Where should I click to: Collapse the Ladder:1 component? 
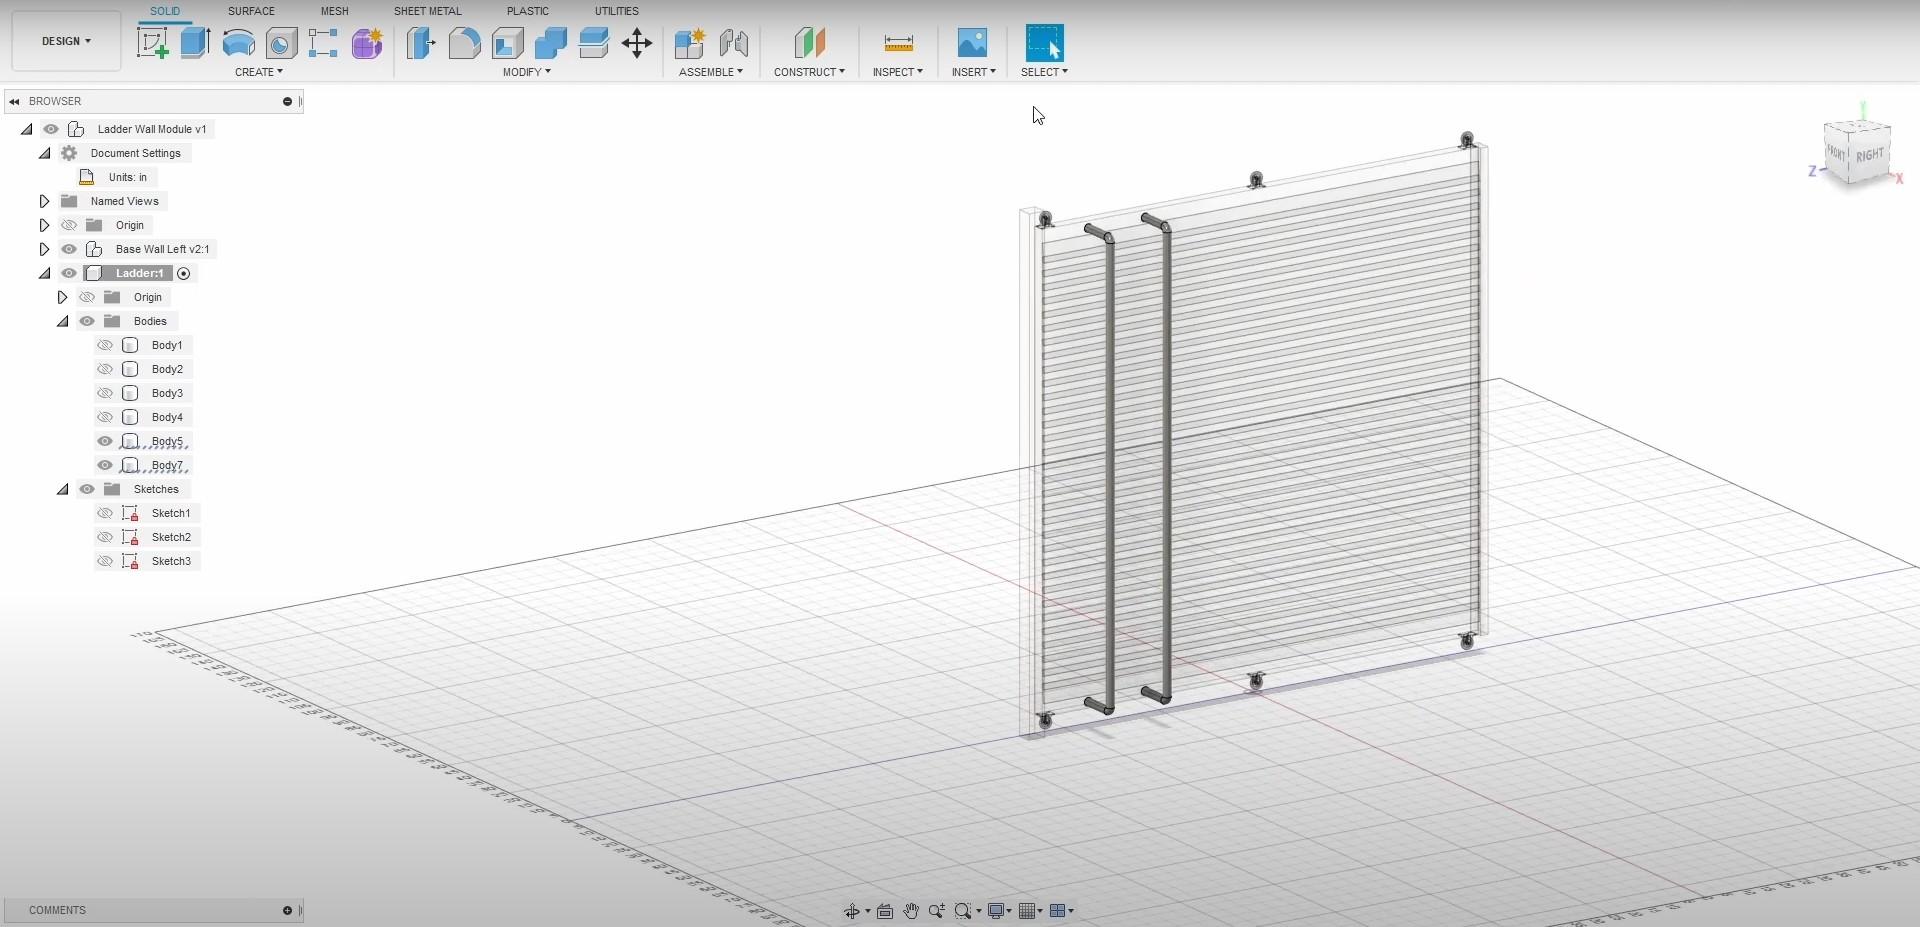click(45, 273)
